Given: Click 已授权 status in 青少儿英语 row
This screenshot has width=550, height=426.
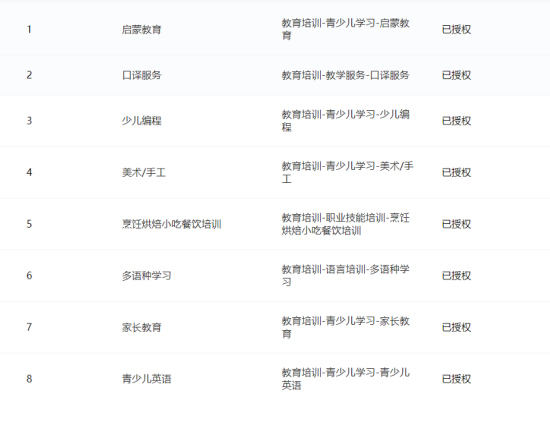Looking at the screenshot, I should [456, 379].
